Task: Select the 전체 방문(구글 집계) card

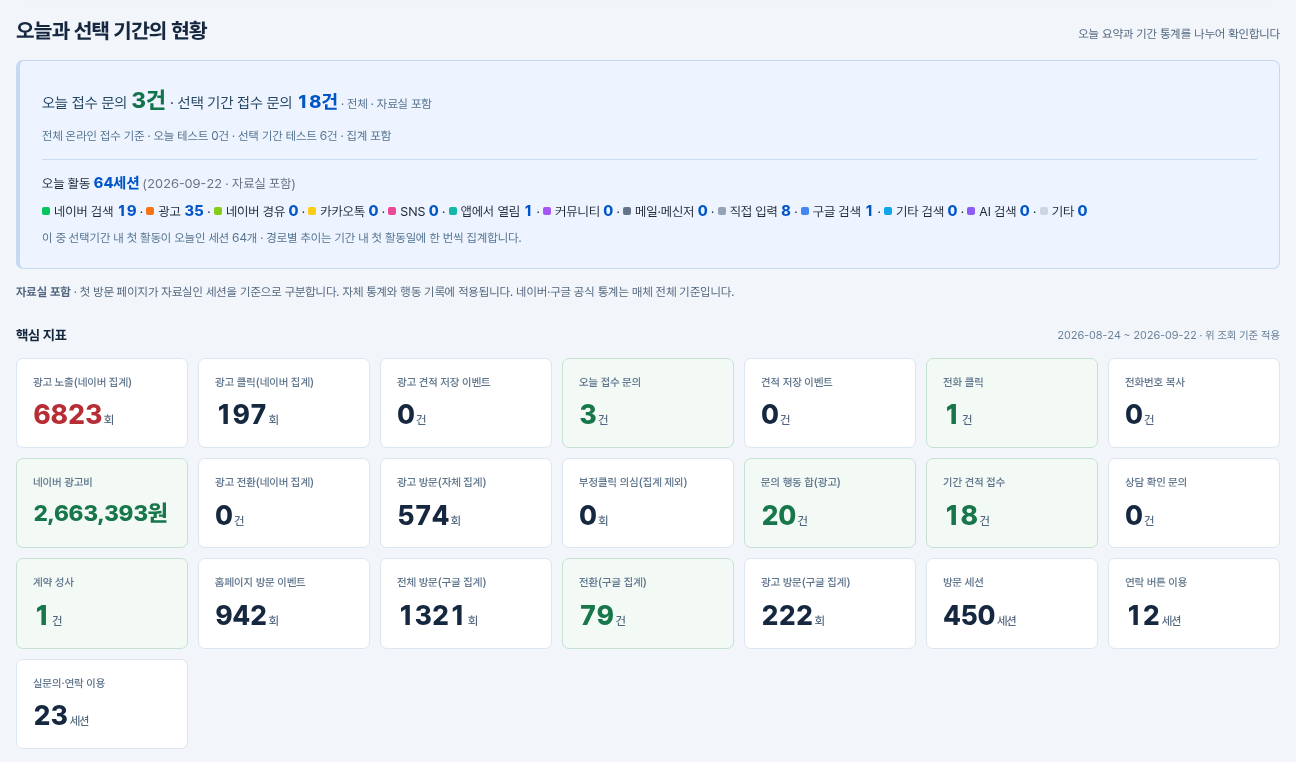Action: (x=466, y=603)
